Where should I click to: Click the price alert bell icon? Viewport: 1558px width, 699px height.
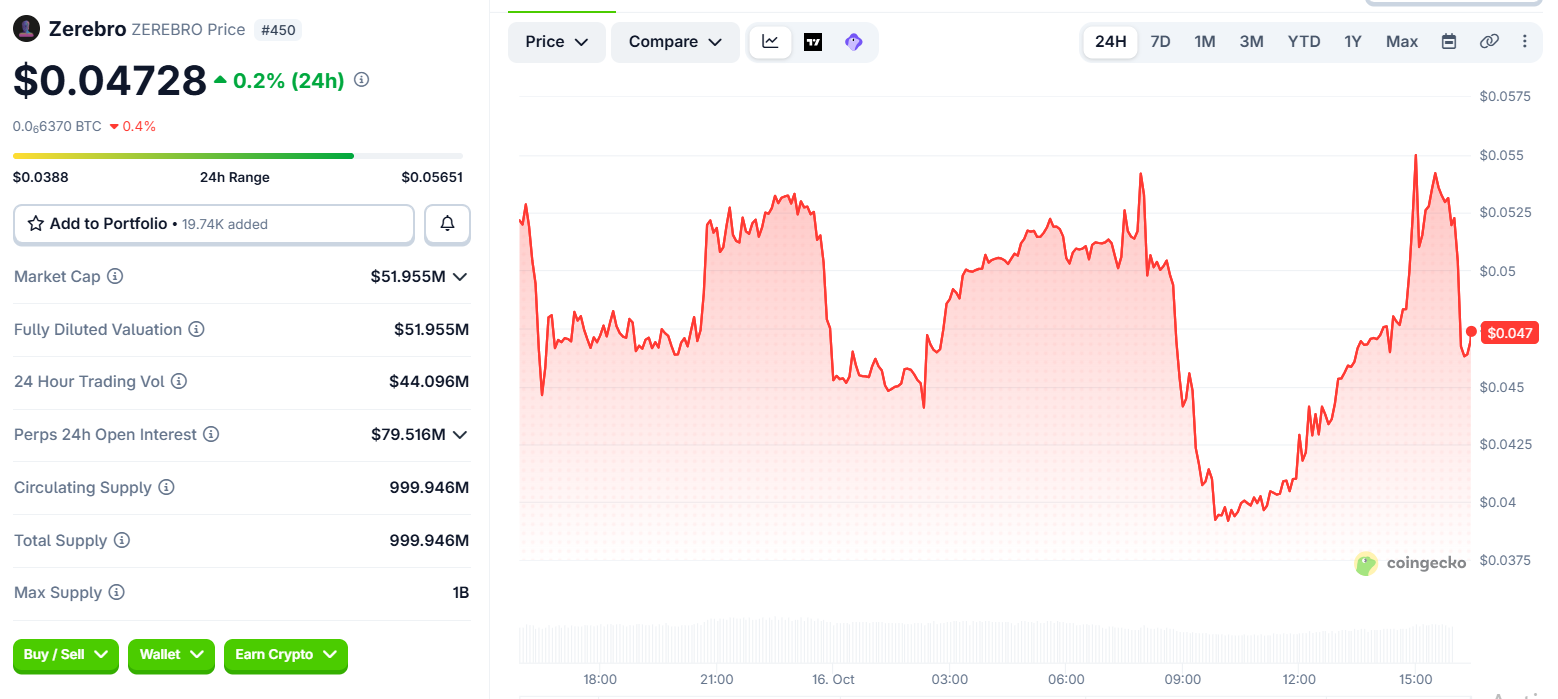point(447,224)
